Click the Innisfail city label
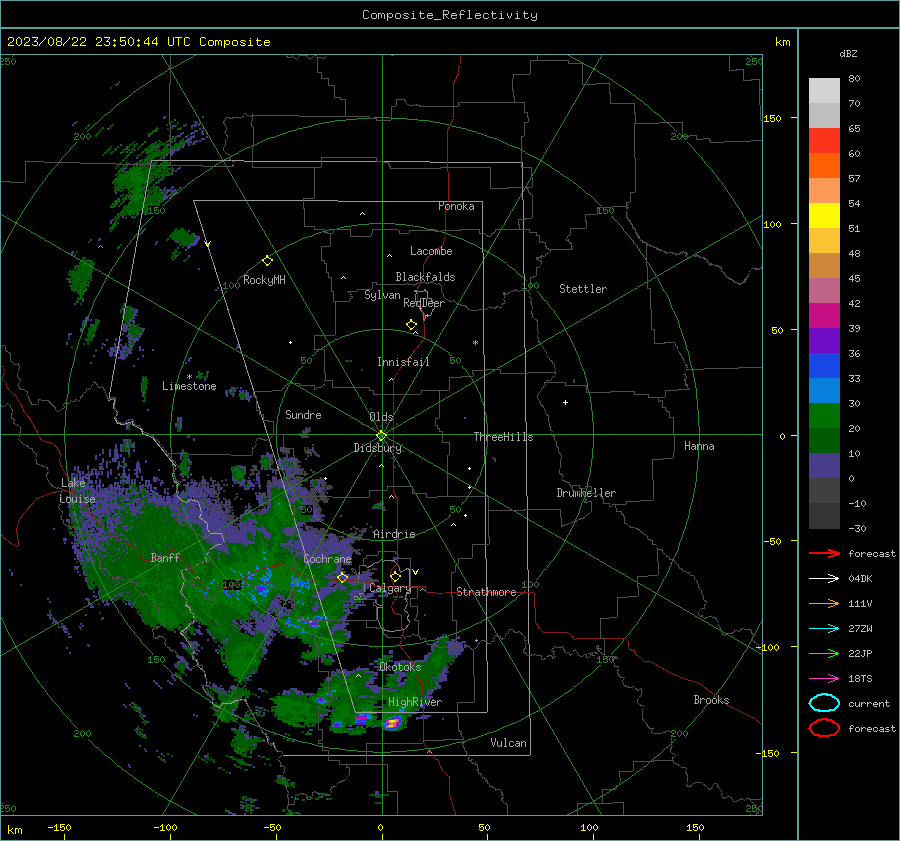This screenshot has height=841, width=900. [403, 362]
